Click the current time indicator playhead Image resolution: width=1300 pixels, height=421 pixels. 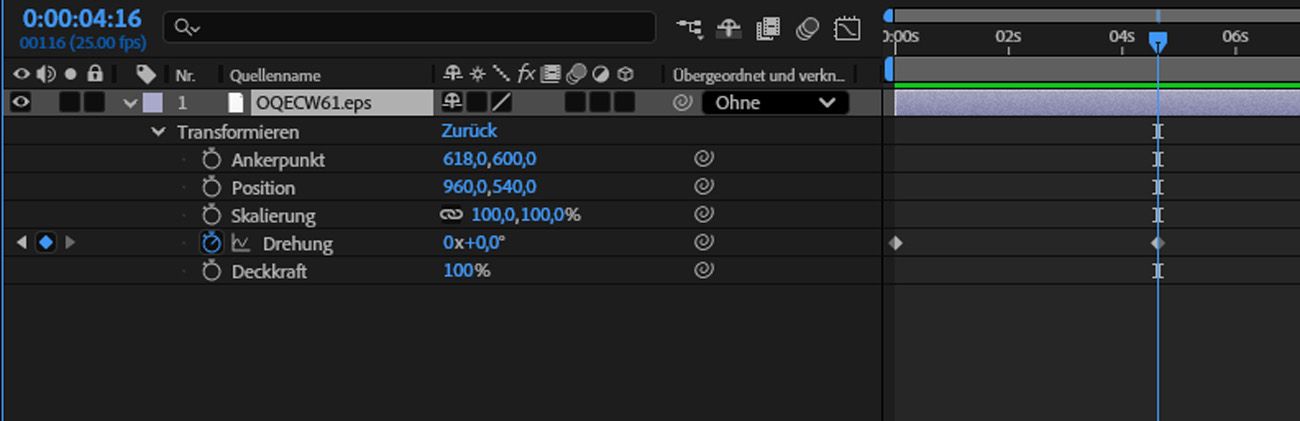pyautogui.click(x=1157, y=41)
